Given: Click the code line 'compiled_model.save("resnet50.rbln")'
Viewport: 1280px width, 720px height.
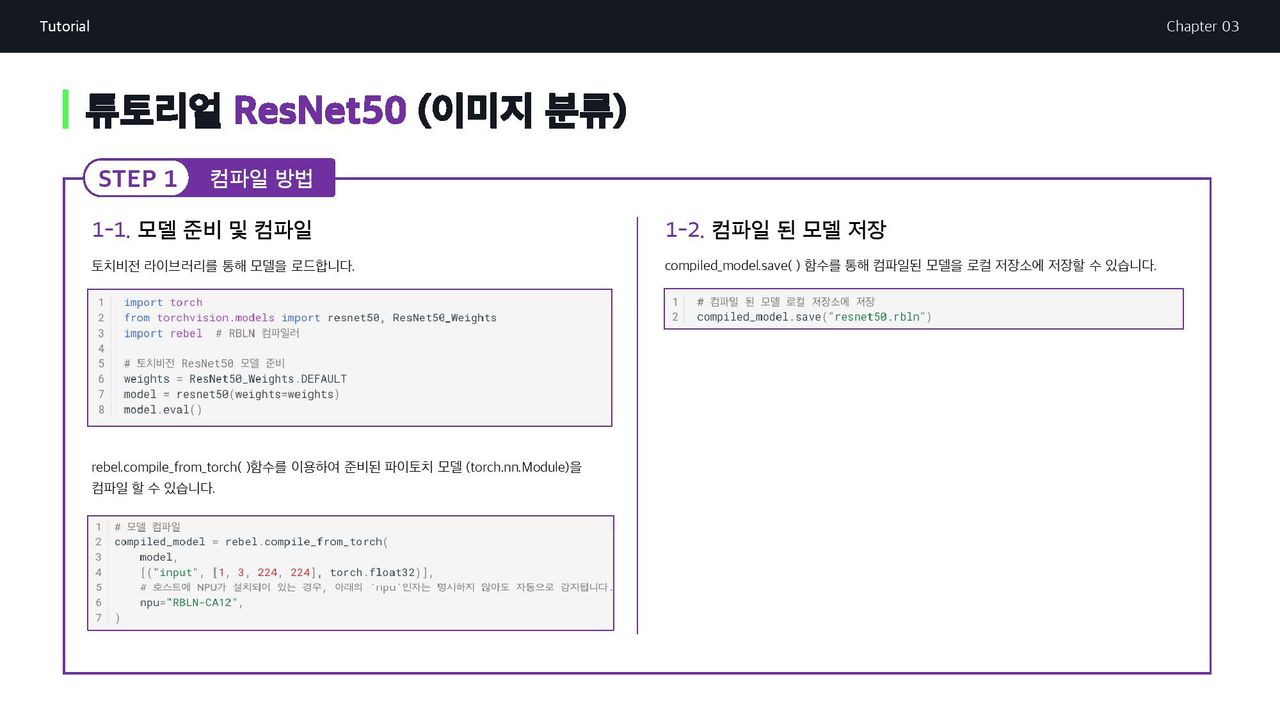Looking at the screenshot, I should (x=814, y=317).
